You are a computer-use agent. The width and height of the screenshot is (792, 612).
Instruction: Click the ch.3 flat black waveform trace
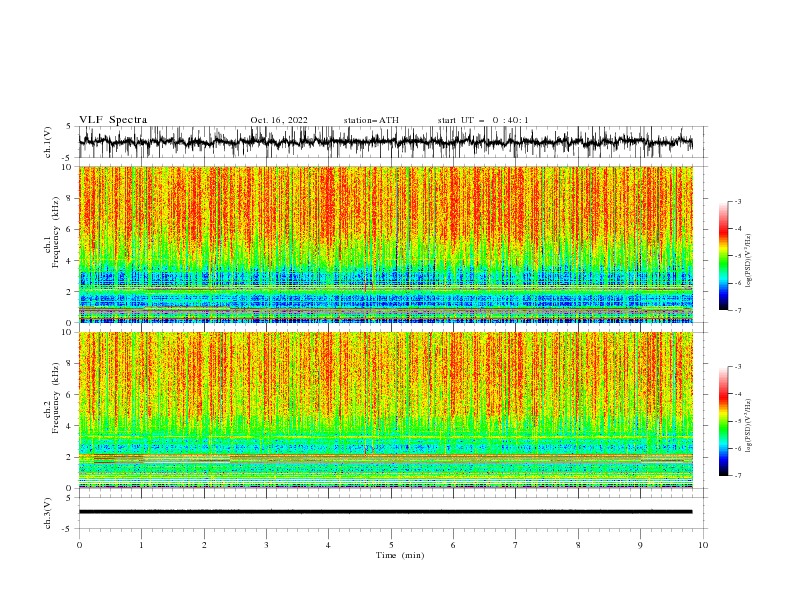(385, 512)
